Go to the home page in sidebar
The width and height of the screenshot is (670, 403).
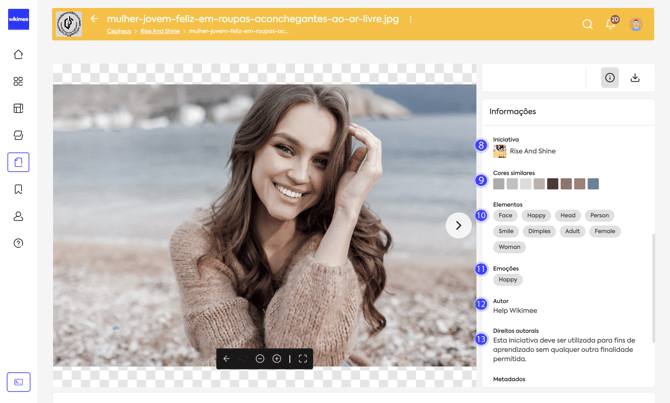point(18,55)
